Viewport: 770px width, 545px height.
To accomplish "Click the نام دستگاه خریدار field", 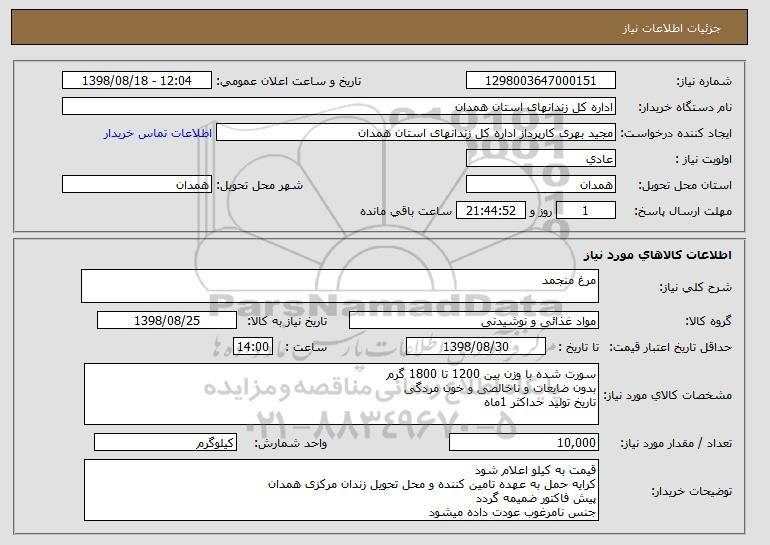I will 339,107.
